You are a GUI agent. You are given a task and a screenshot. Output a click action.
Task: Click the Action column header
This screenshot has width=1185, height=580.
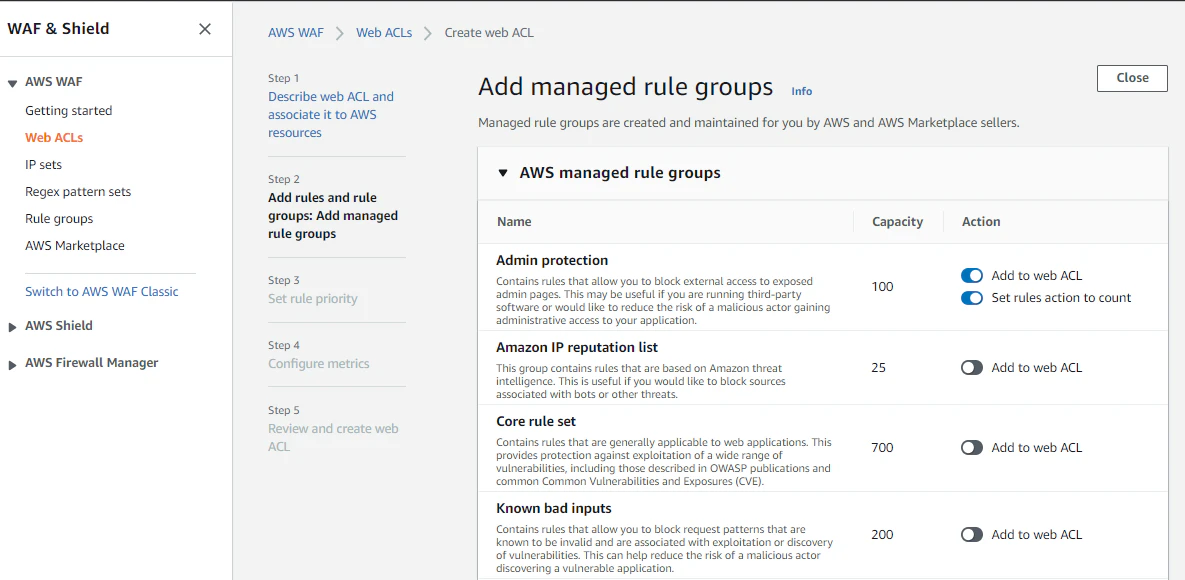981,222
